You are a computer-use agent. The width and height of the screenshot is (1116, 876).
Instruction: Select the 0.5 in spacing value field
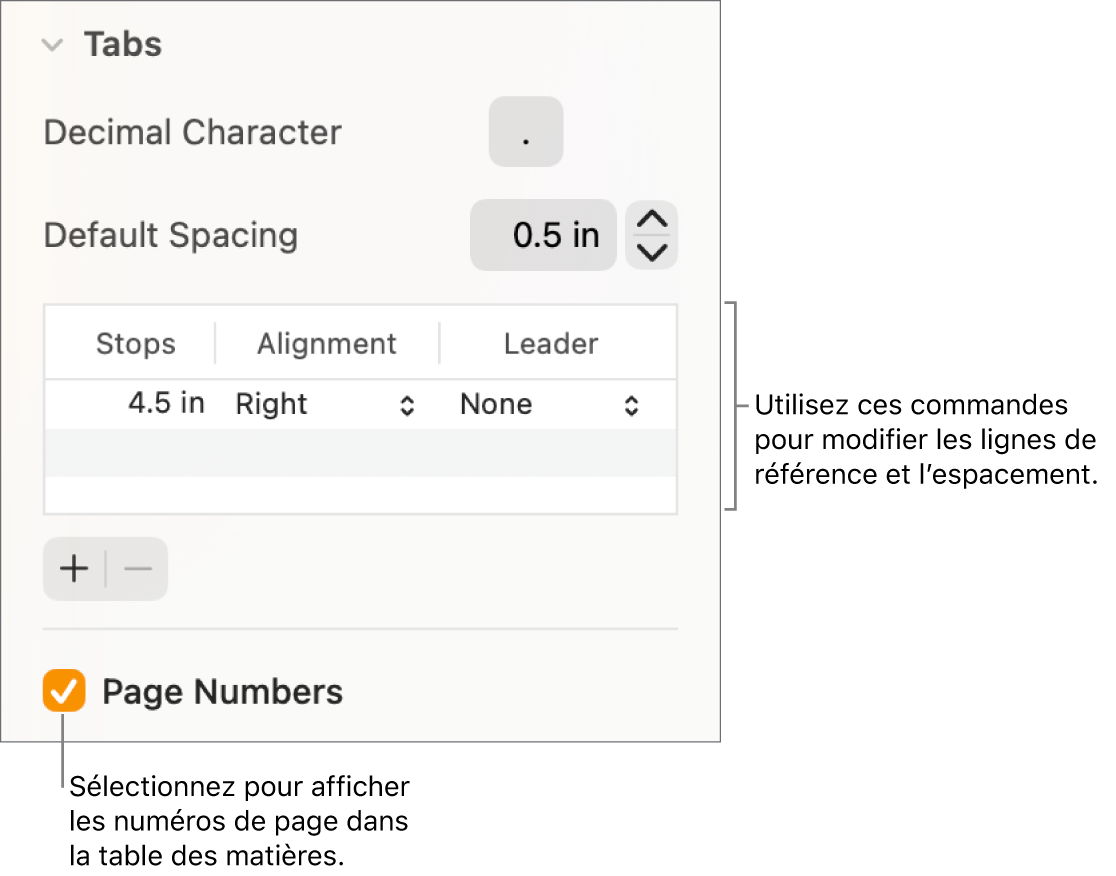coord(543,235)
